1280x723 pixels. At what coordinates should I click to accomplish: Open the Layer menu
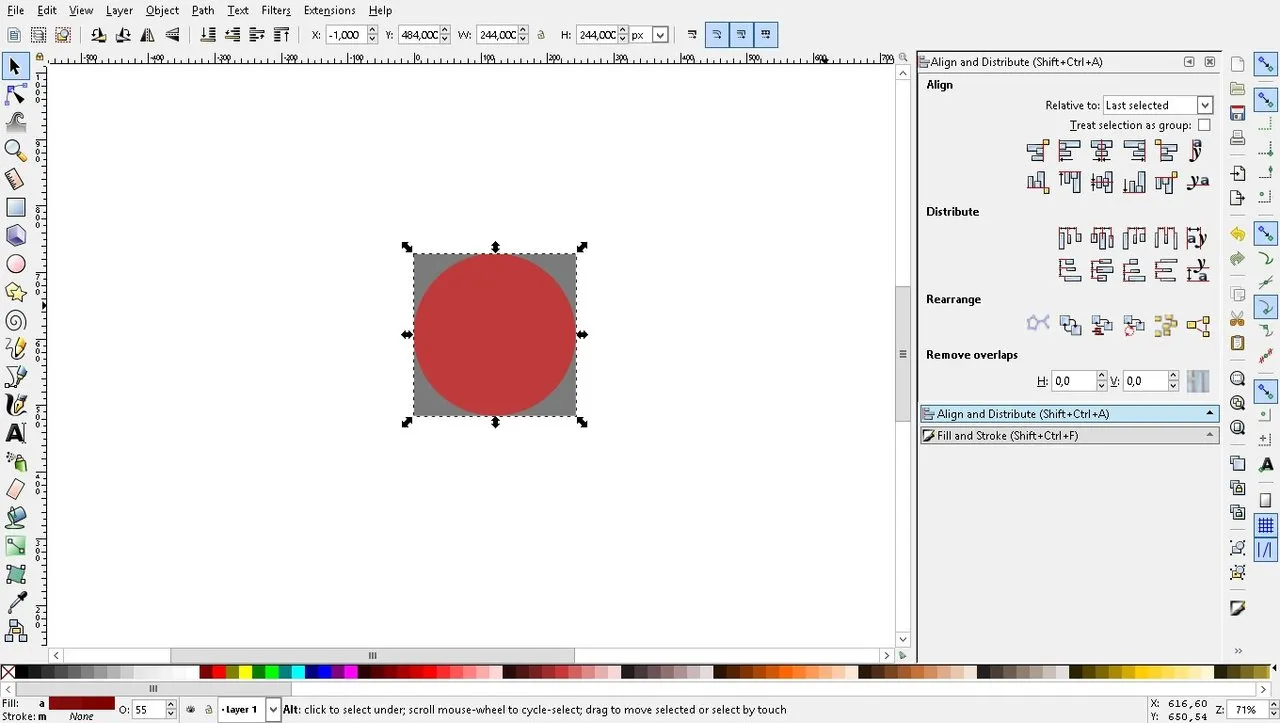119,10
